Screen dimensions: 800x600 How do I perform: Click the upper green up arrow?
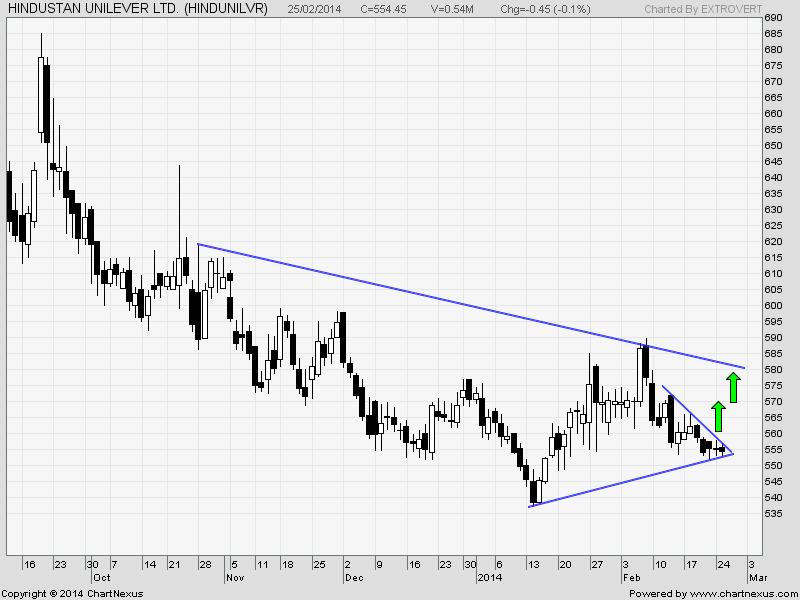coord(733,387)
